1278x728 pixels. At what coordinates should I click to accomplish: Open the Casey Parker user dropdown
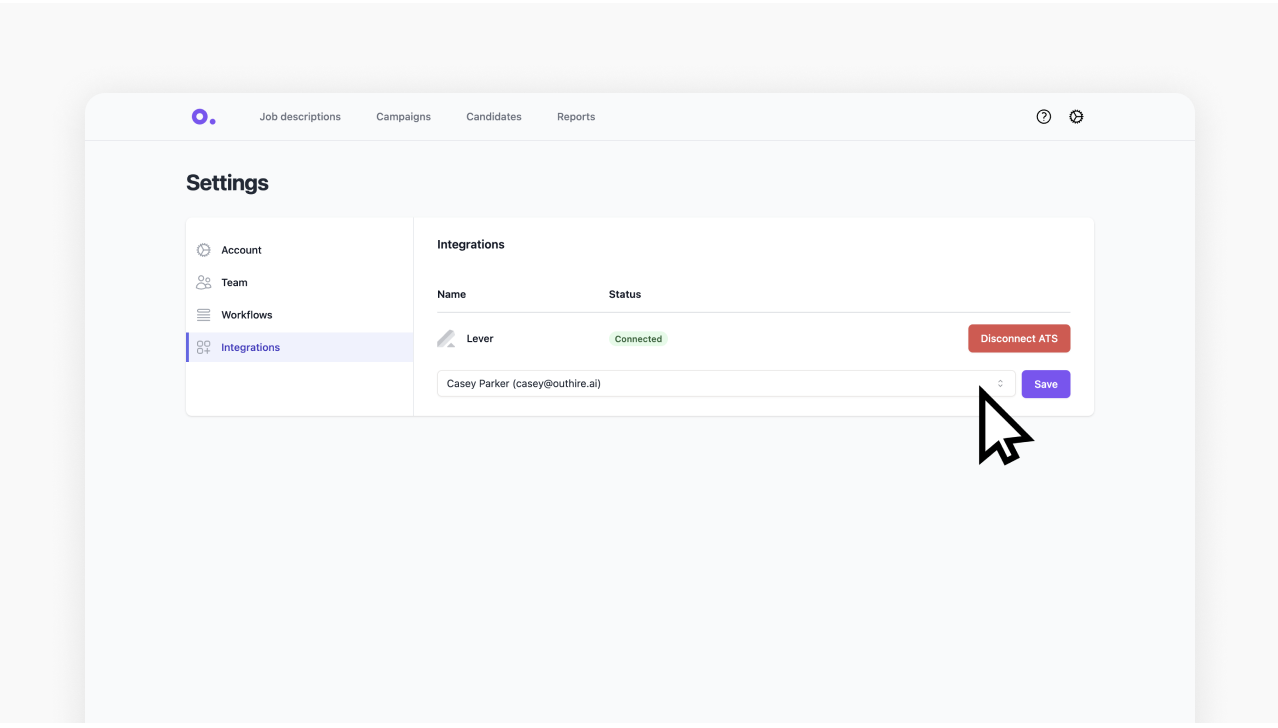[726, 384]
